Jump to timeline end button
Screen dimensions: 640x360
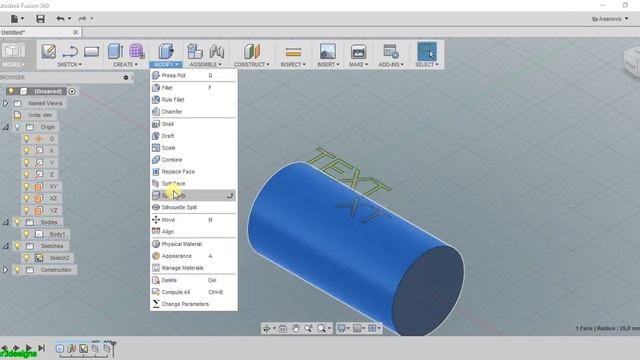coord(41,348)
